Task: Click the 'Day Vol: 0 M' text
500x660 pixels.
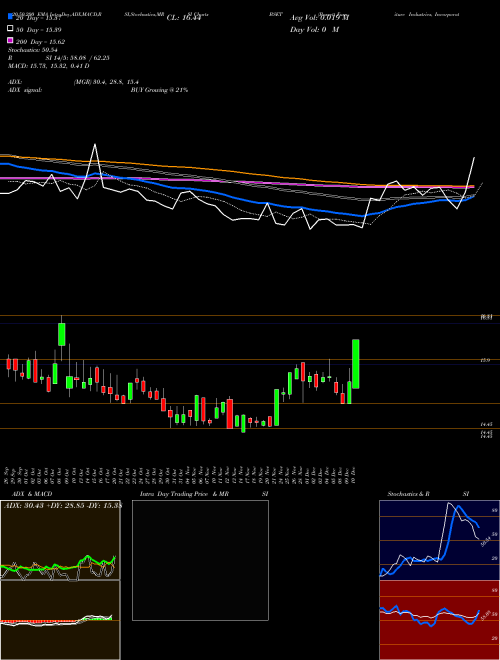Action: point(314,29)
